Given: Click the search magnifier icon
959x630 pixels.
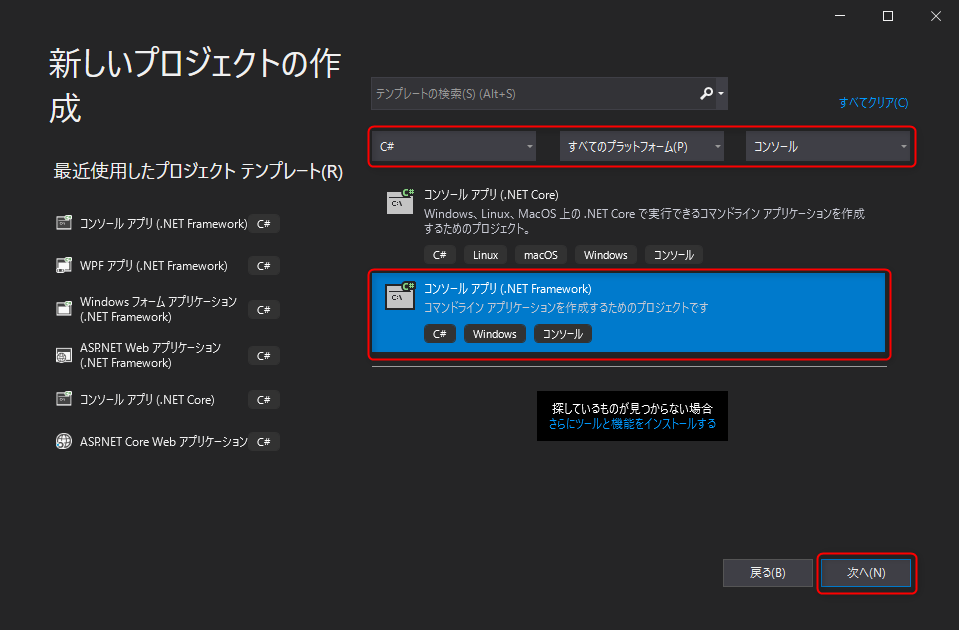Looking at the screenshot, I should point(706,93).
